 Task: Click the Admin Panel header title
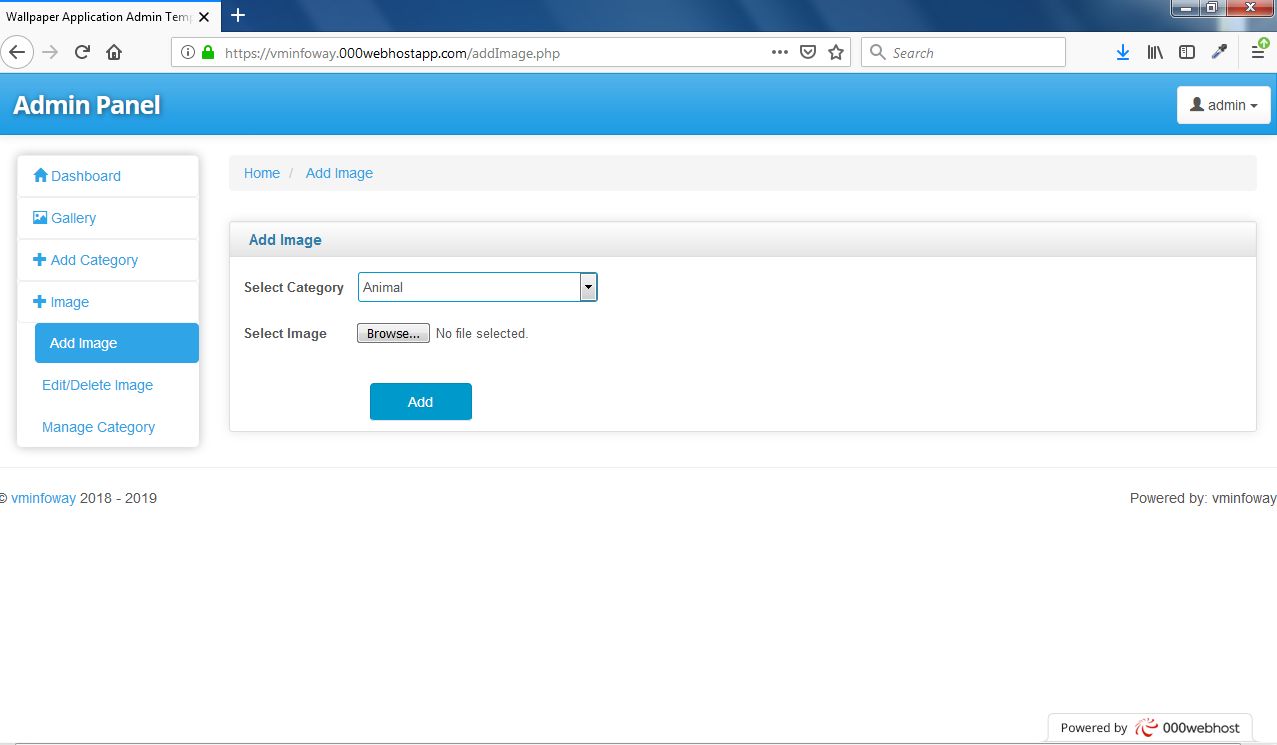tap(87, 105)
